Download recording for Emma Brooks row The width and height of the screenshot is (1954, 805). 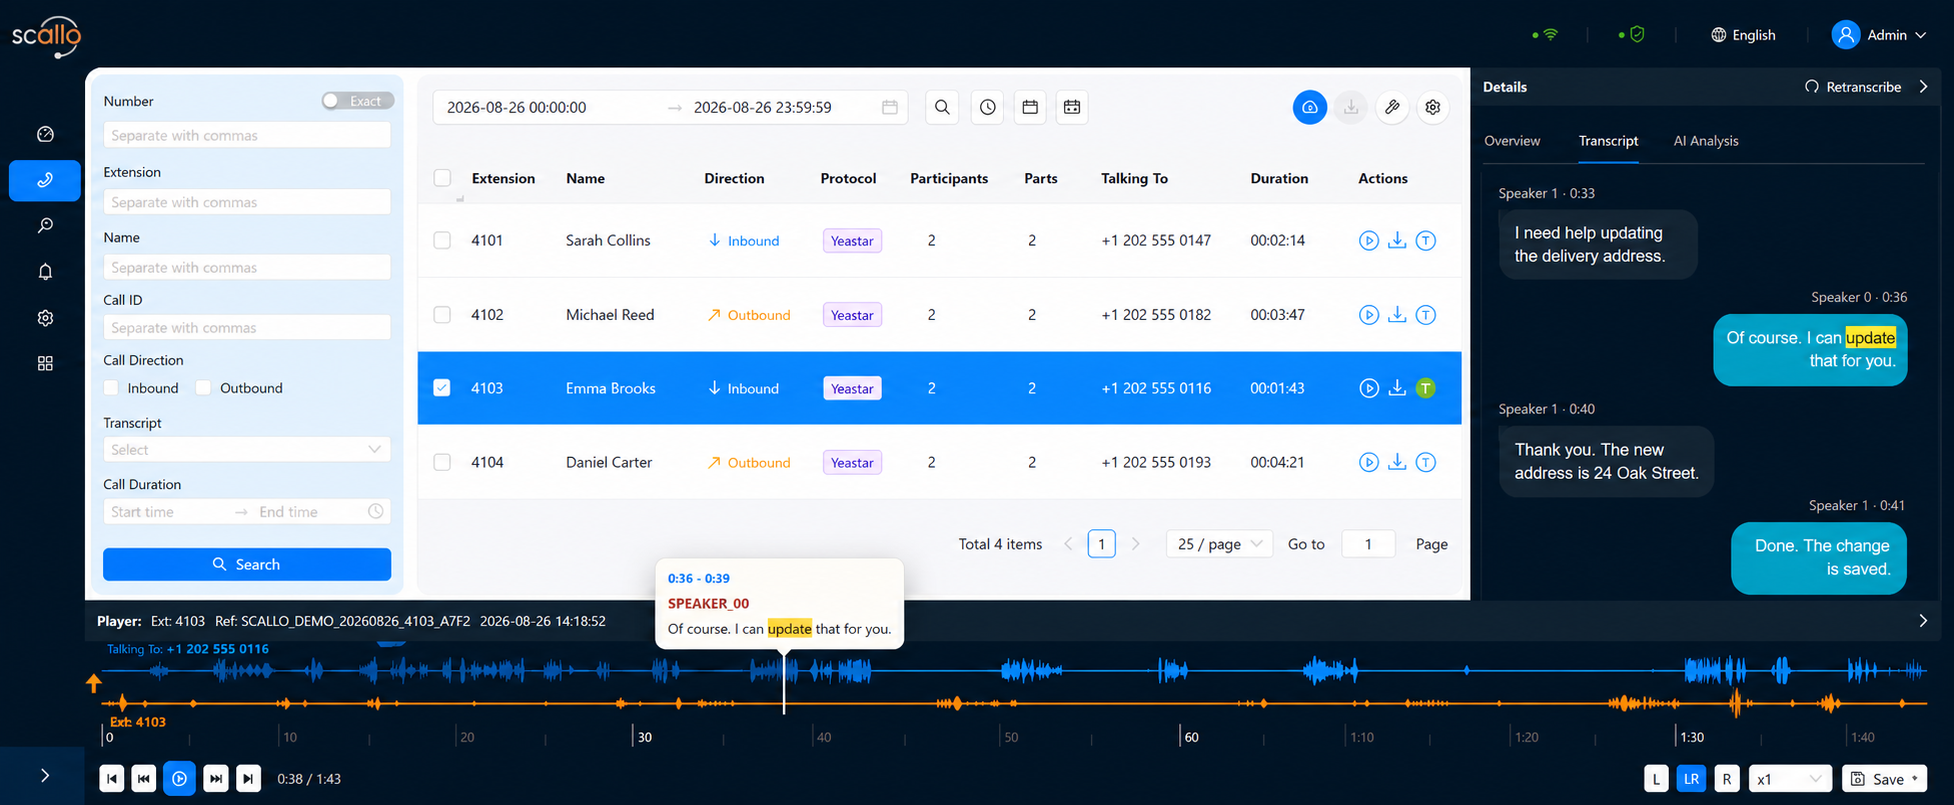coord(1397,388)
